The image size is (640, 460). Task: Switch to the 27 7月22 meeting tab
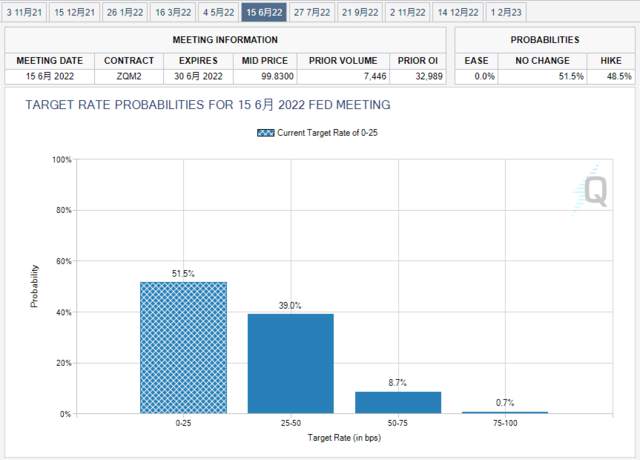point(312,12)
